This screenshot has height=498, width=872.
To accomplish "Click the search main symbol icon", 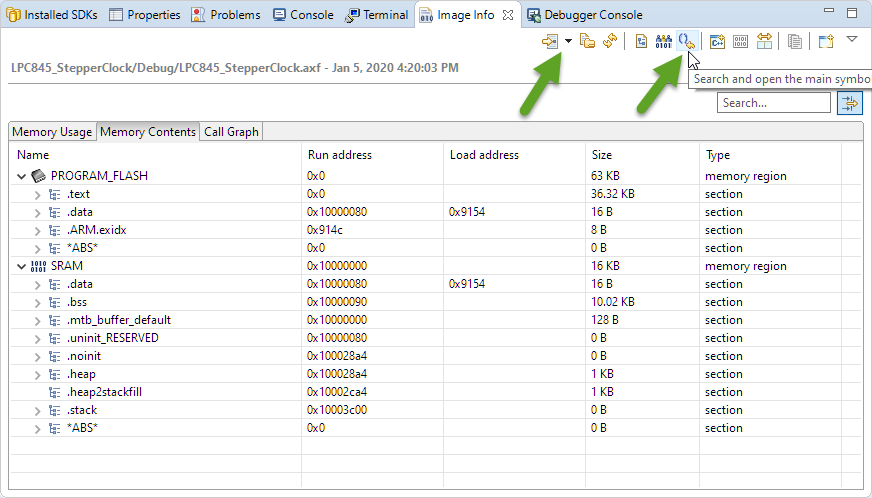I will [685, 41].
